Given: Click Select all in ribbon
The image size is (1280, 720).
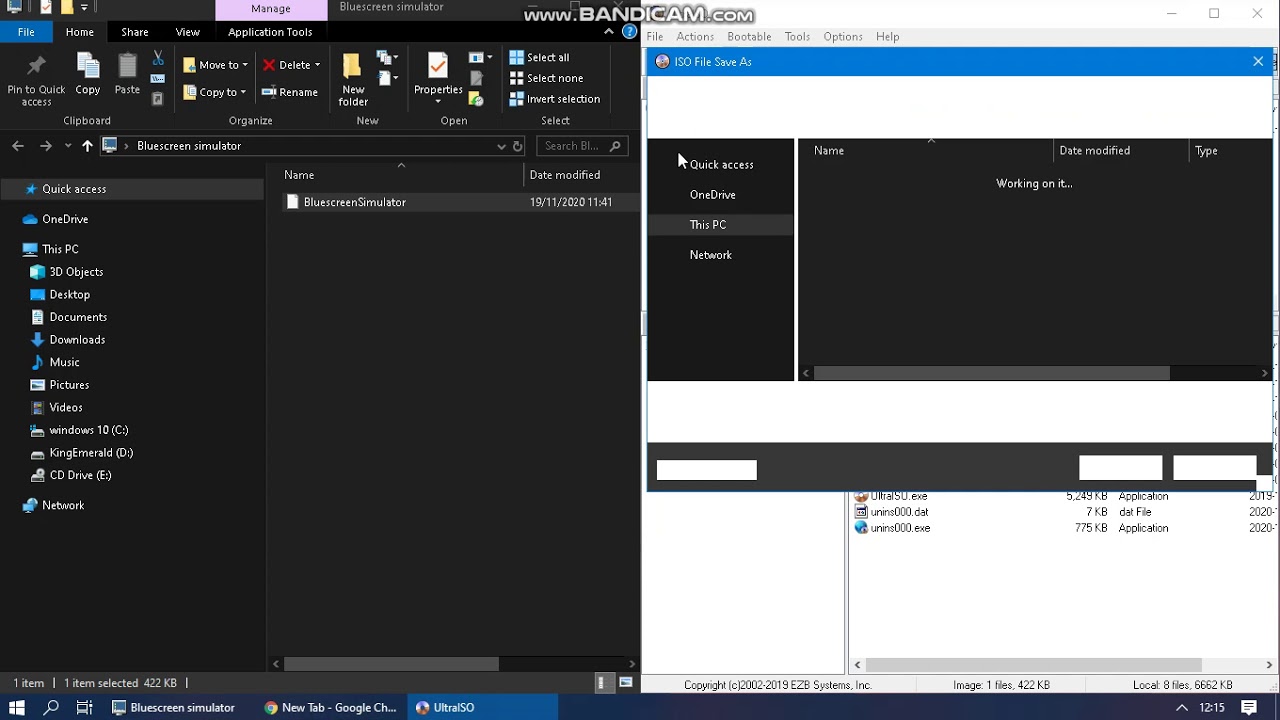Looking at the screenshot, I should tap(540, 57).
